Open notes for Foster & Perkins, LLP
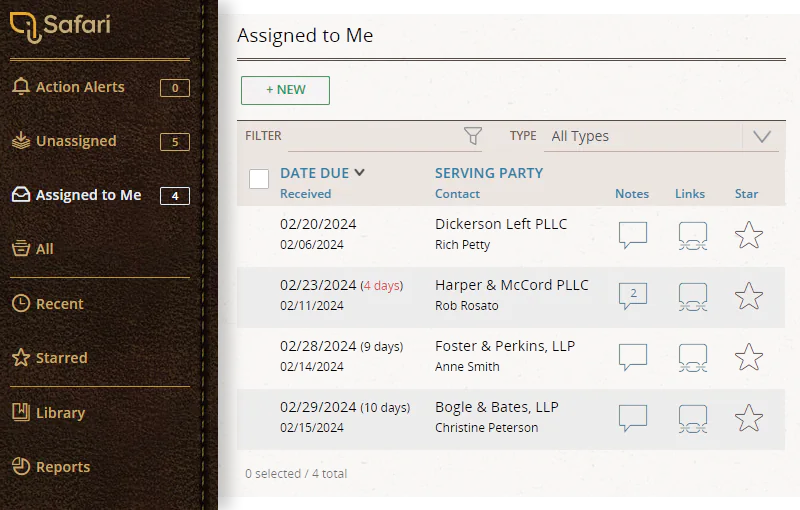This screenshot has width=800, height=510. coord(633,357)
